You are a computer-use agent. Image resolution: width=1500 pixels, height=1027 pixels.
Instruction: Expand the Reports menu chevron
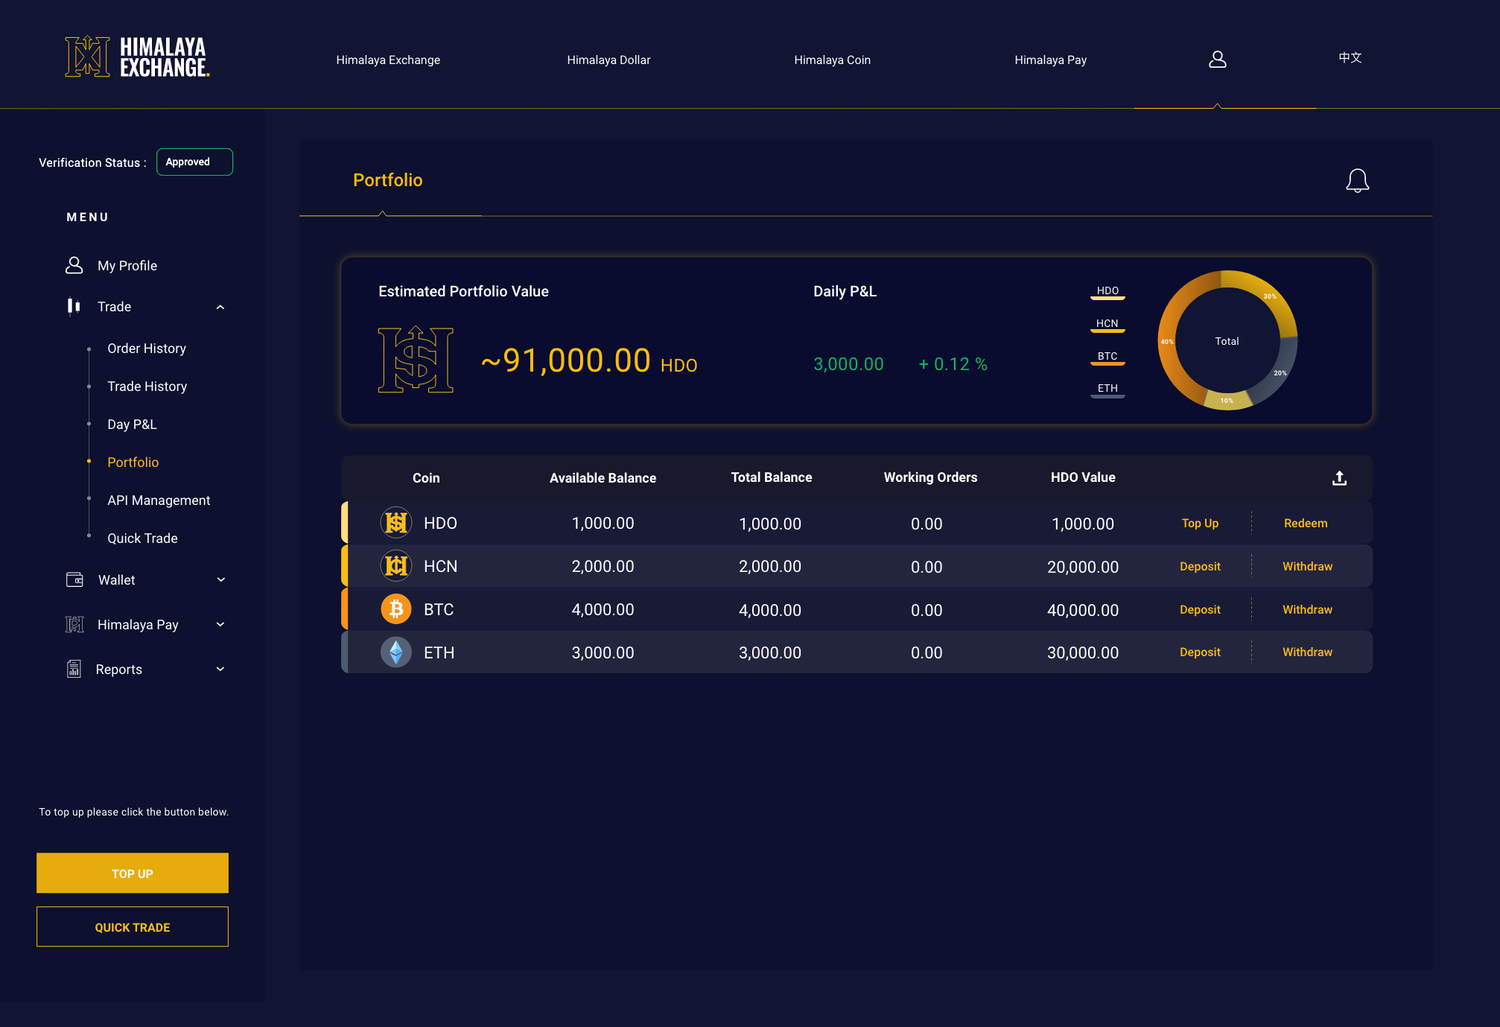221,669
